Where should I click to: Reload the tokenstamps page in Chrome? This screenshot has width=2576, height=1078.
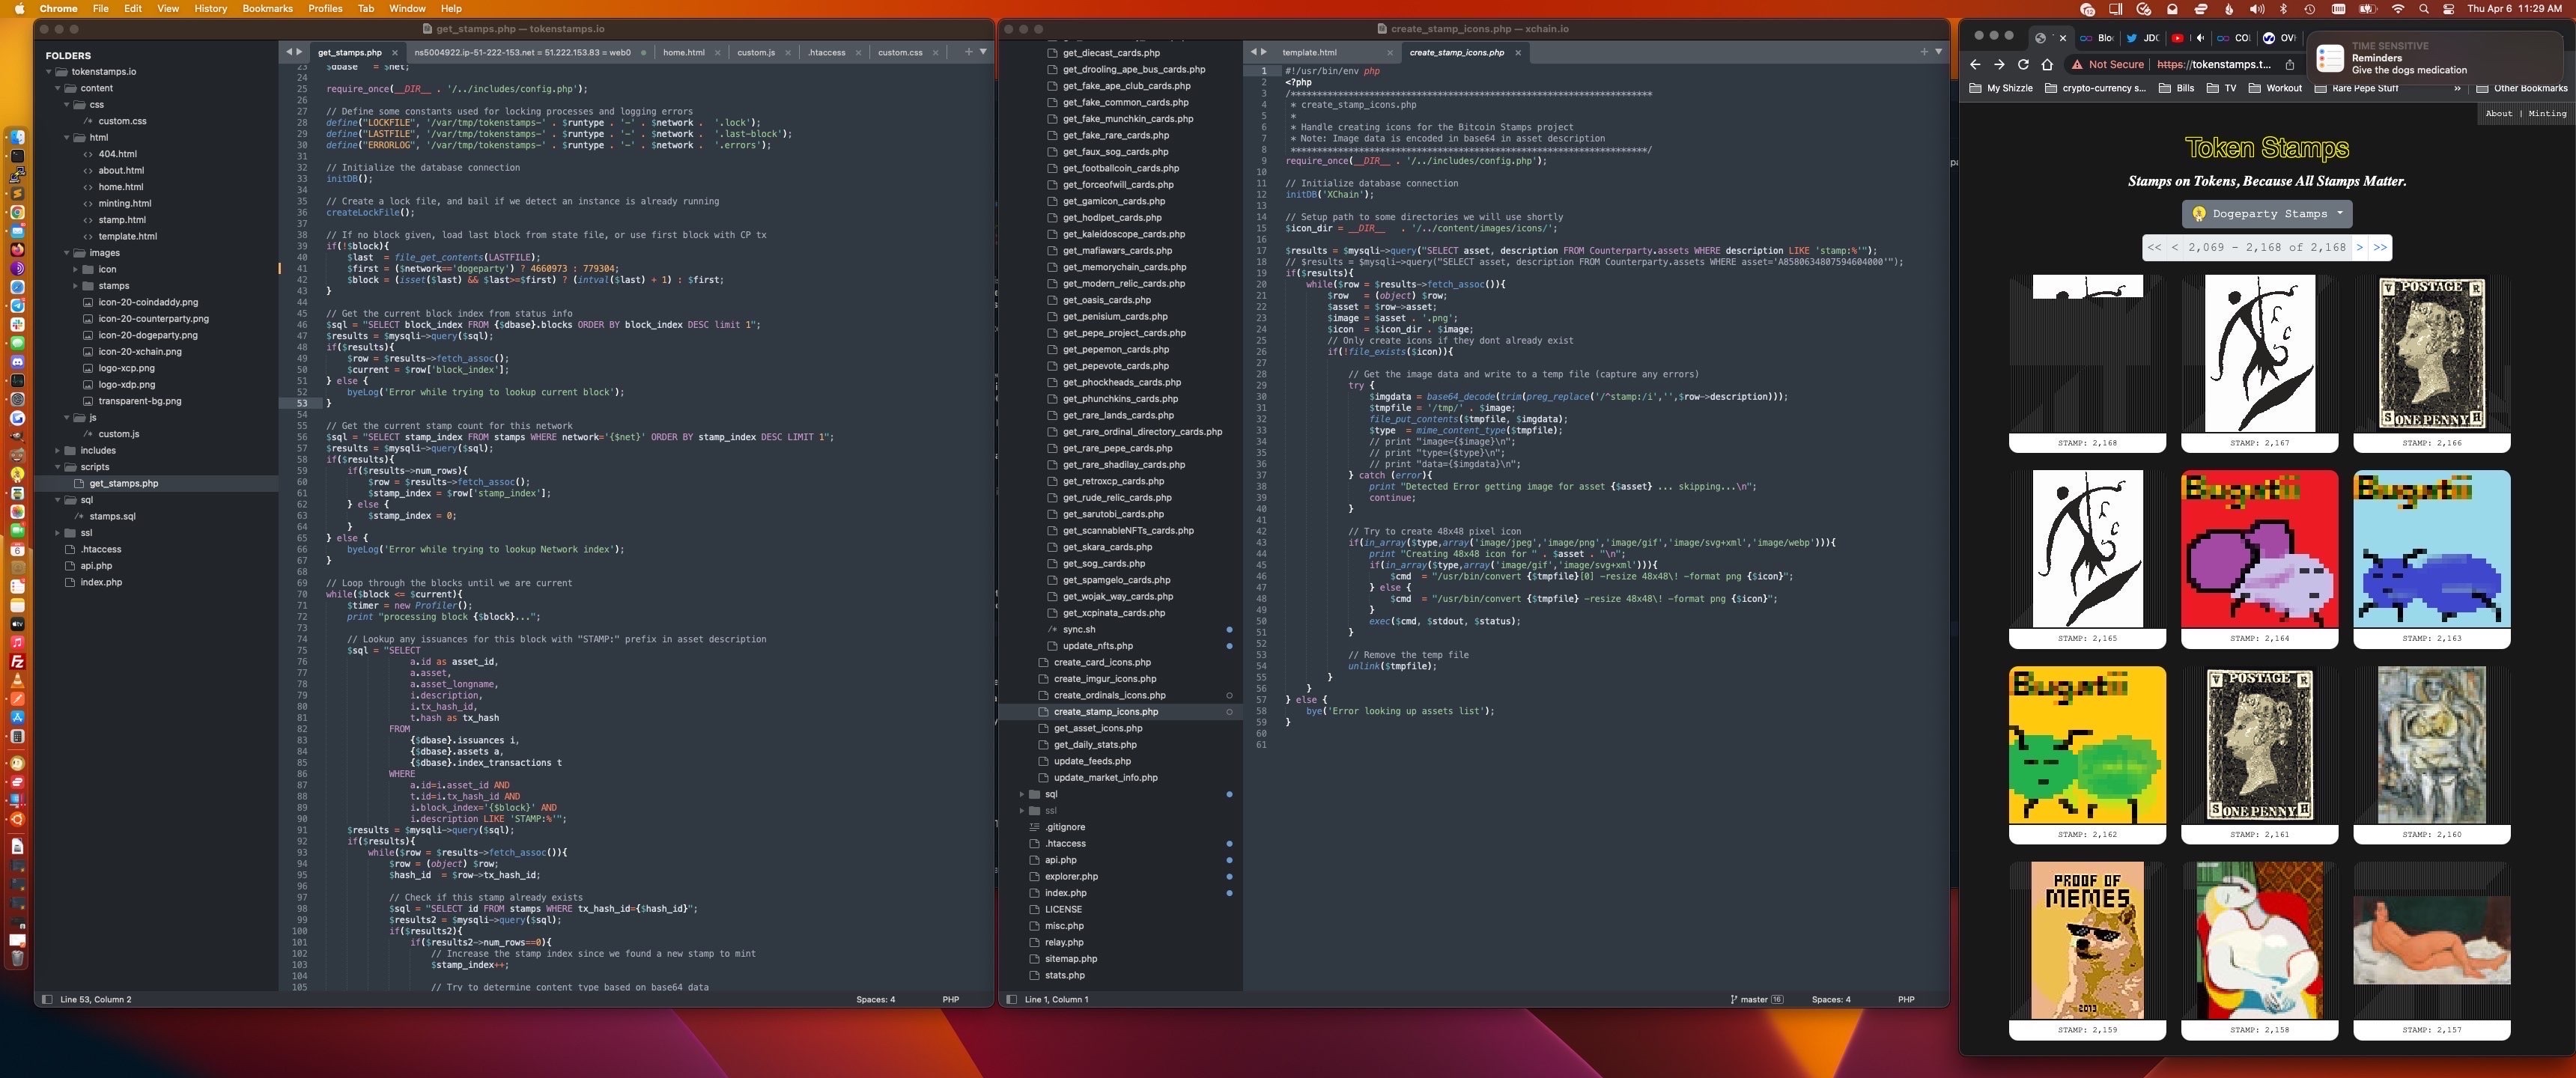coord(2023,64)
